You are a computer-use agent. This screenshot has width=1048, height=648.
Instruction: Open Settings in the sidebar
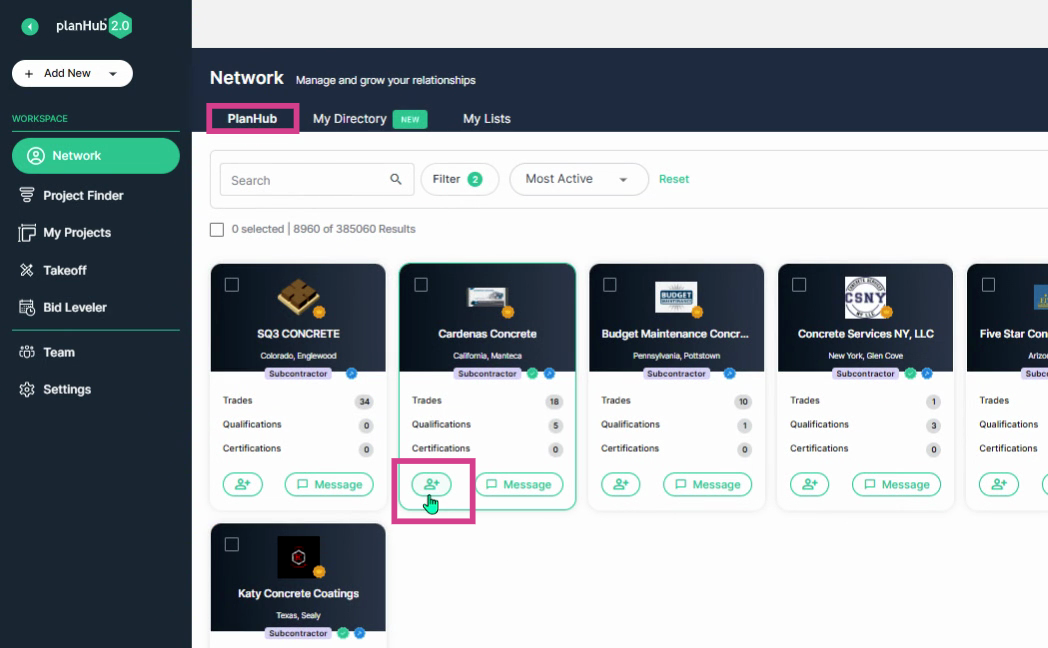pos(67,389)
